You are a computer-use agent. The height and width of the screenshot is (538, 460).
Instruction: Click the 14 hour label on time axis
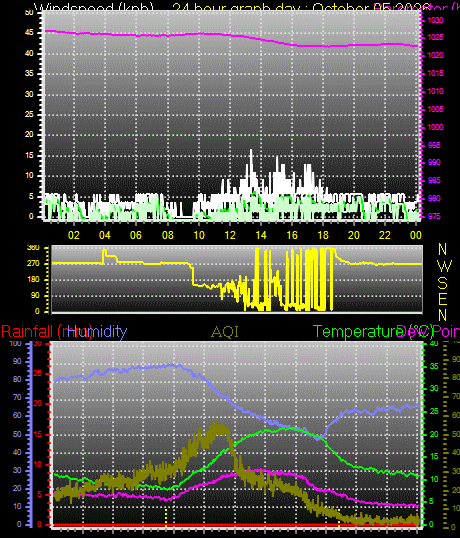261,235
